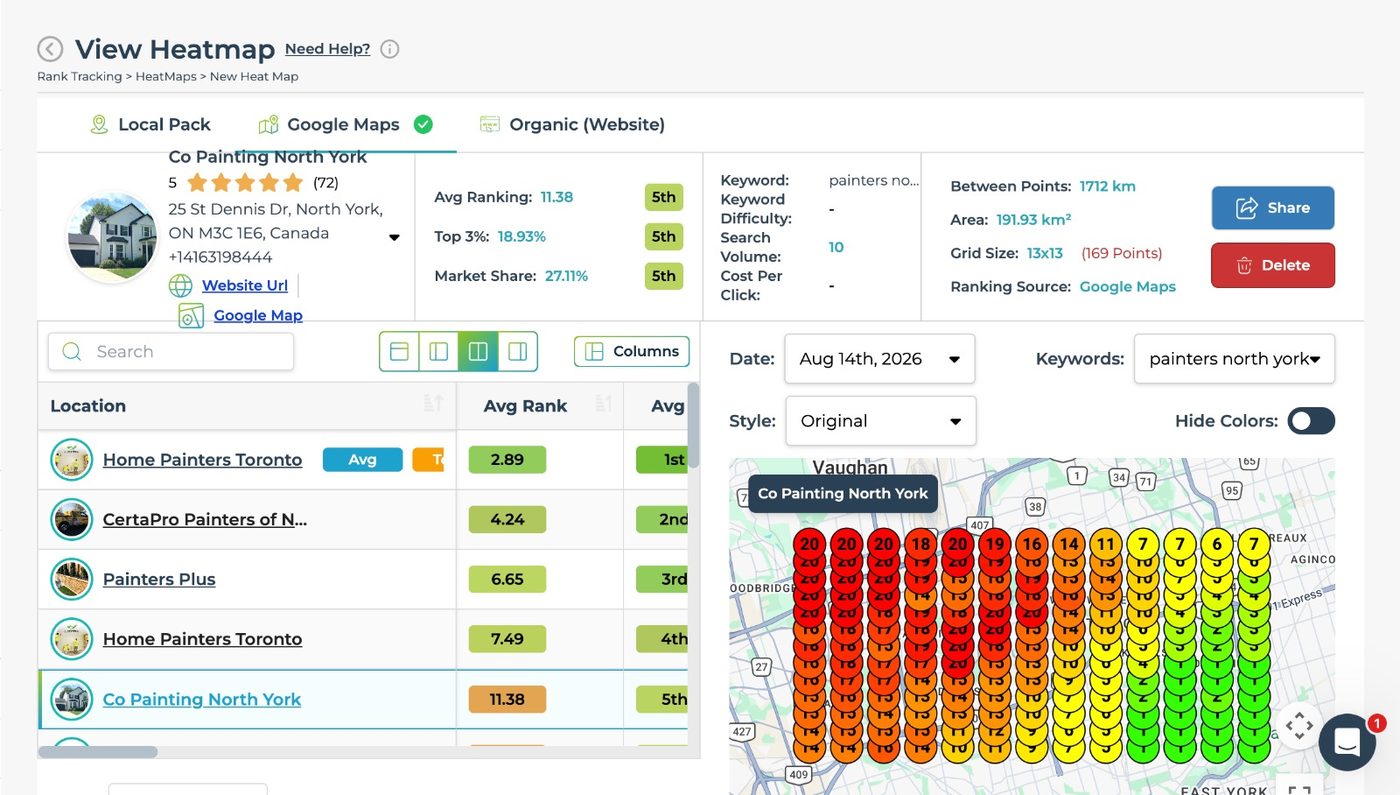Open the Keywords dropdown showing painters north york

(x=1234, y=359)
